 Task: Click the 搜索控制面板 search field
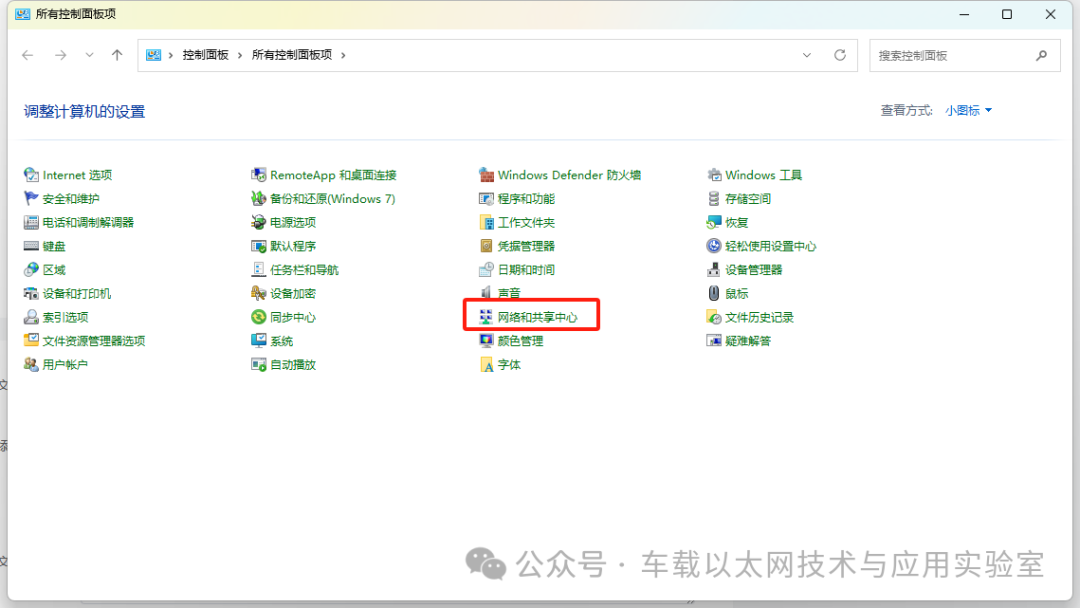coord(964,55)
